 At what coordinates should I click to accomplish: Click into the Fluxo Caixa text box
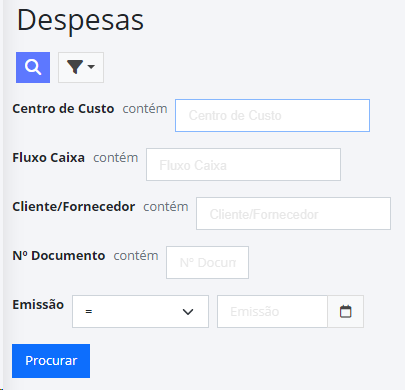tap(243, 165)
